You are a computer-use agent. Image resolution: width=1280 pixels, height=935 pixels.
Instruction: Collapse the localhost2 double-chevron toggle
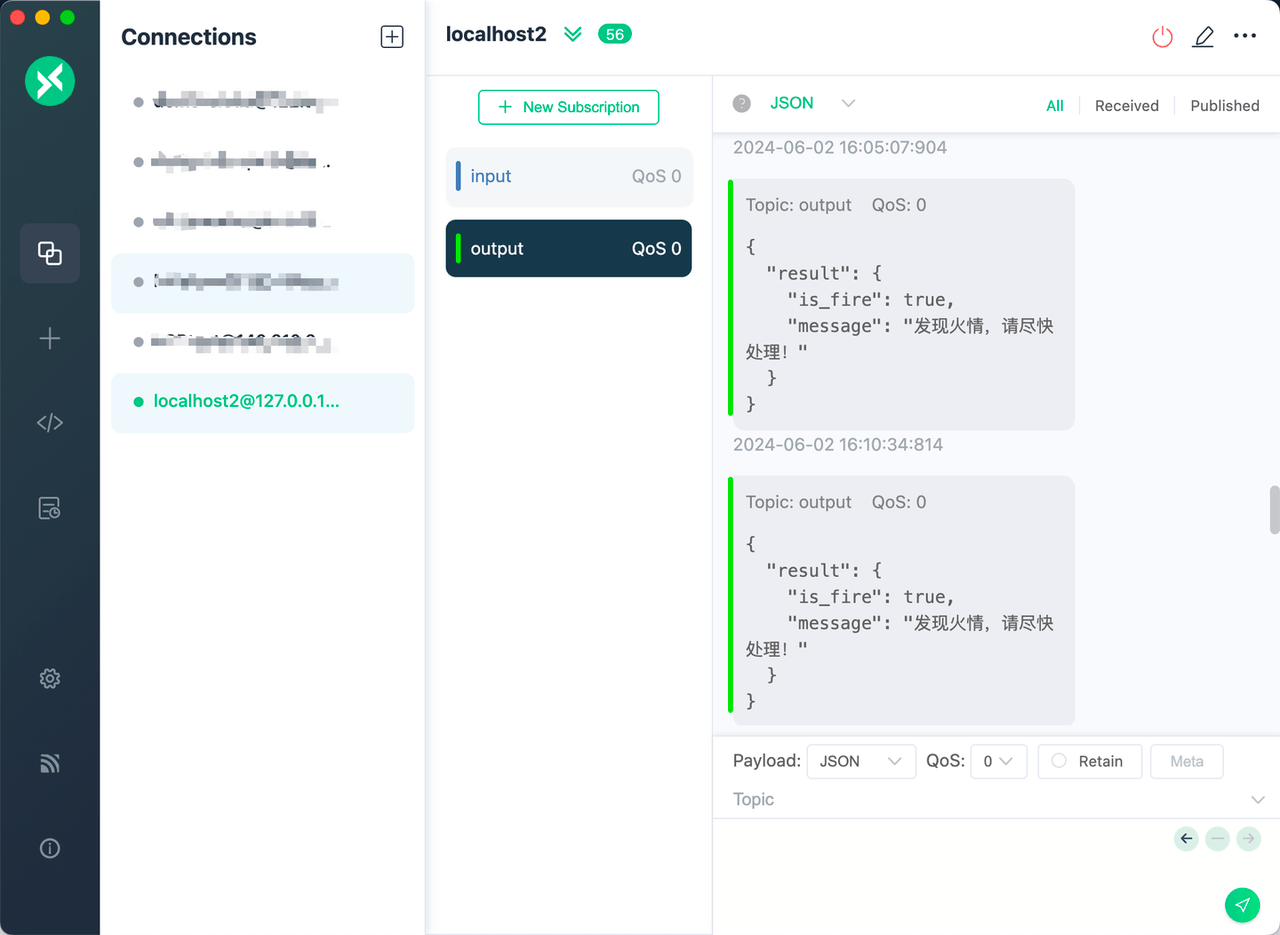[x=572, y=35]
